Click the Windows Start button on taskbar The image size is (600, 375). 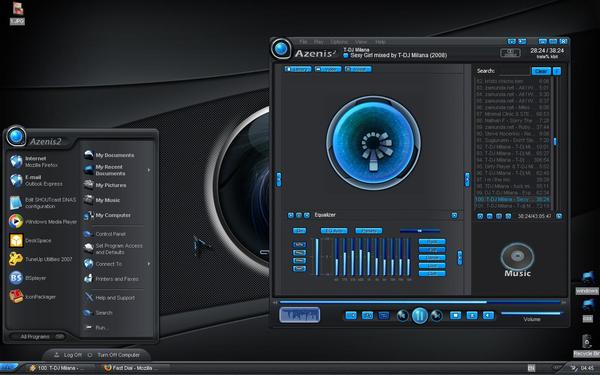point(8,368)
